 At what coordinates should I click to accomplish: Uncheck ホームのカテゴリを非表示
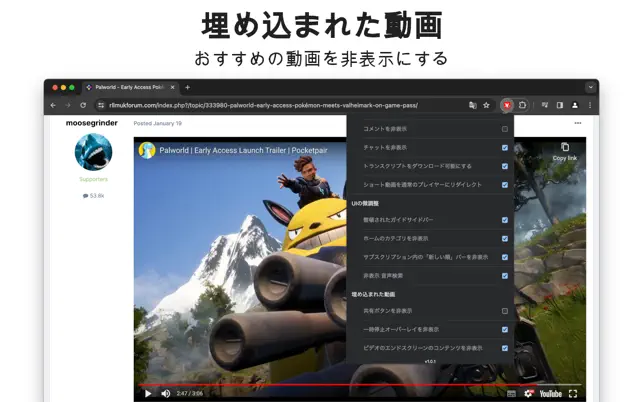coord(505,239)
